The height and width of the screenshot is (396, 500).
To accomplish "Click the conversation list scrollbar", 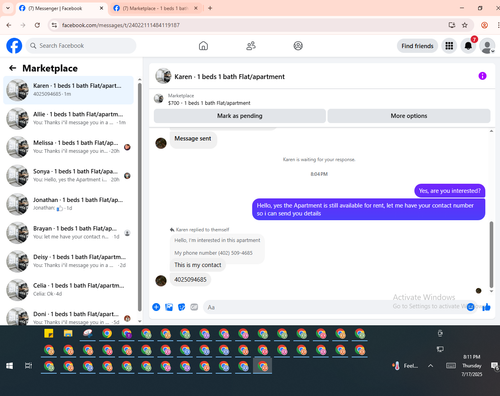I will [140, 197].
